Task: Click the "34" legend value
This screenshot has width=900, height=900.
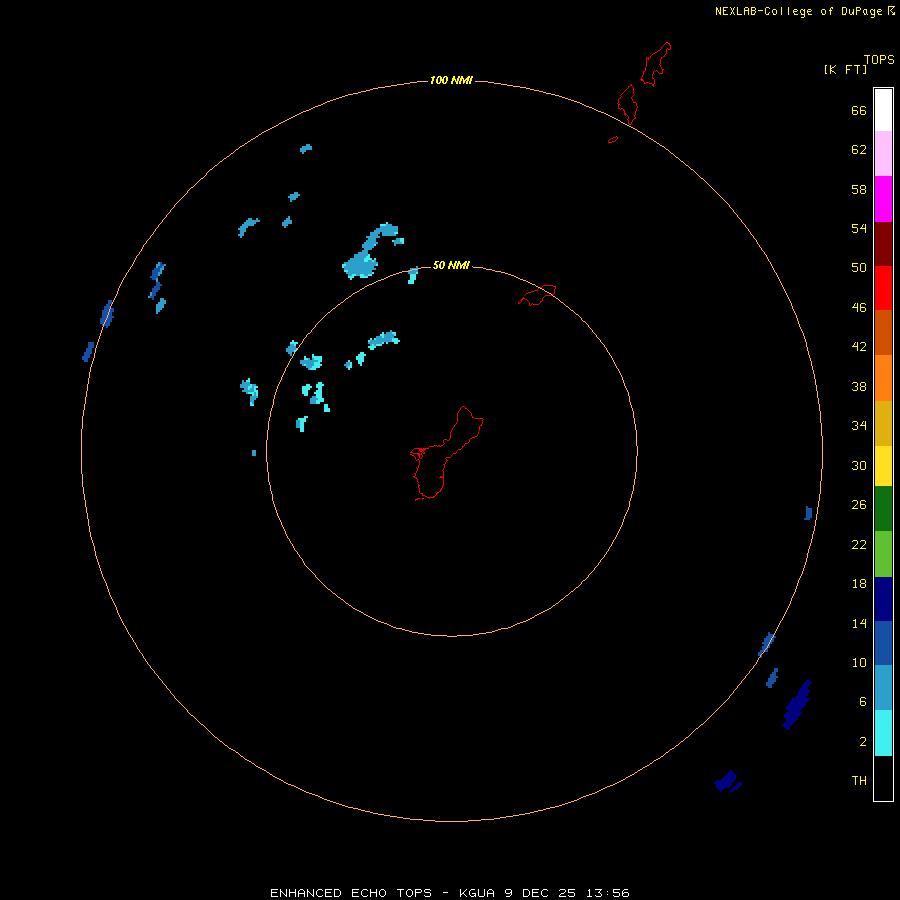Action: 859,426
